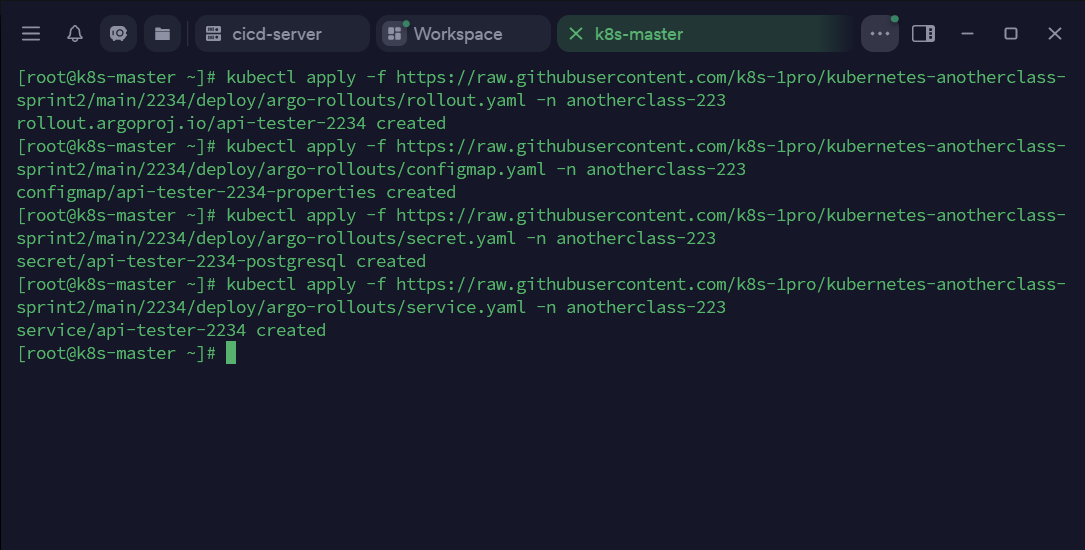This screenshot has width=1085, height=550.
Task: Click the notification bell icon
Action: click(75, 34)
